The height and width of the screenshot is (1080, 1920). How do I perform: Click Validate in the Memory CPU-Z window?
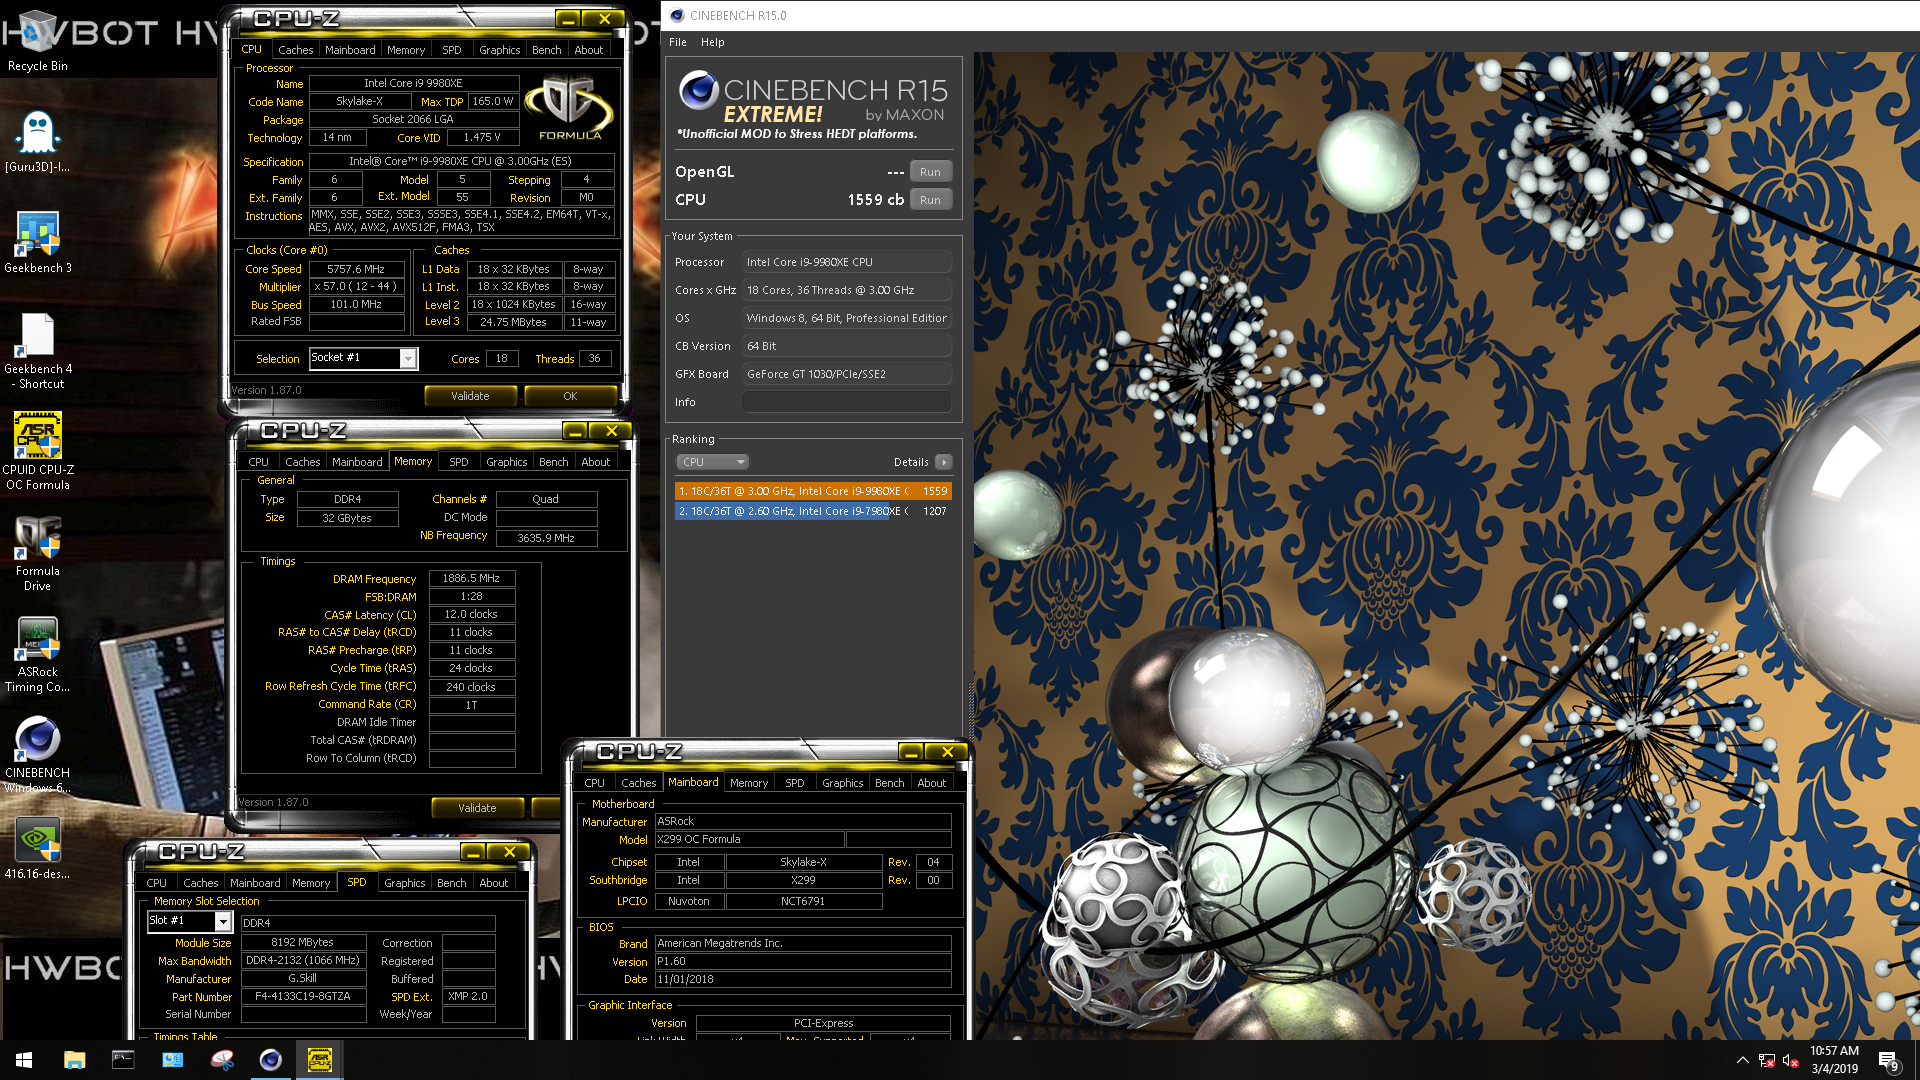click(477, 808)
